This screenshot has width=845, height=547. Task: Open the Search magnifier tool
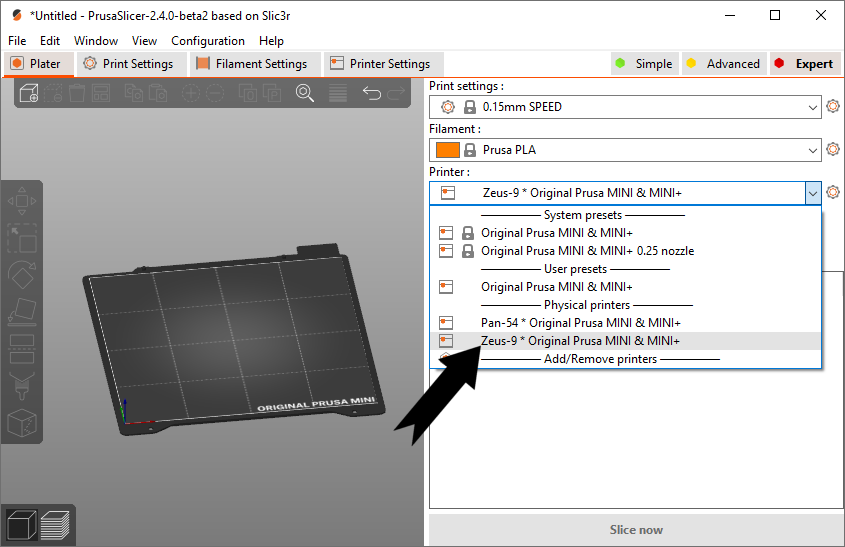coord(304,93)
